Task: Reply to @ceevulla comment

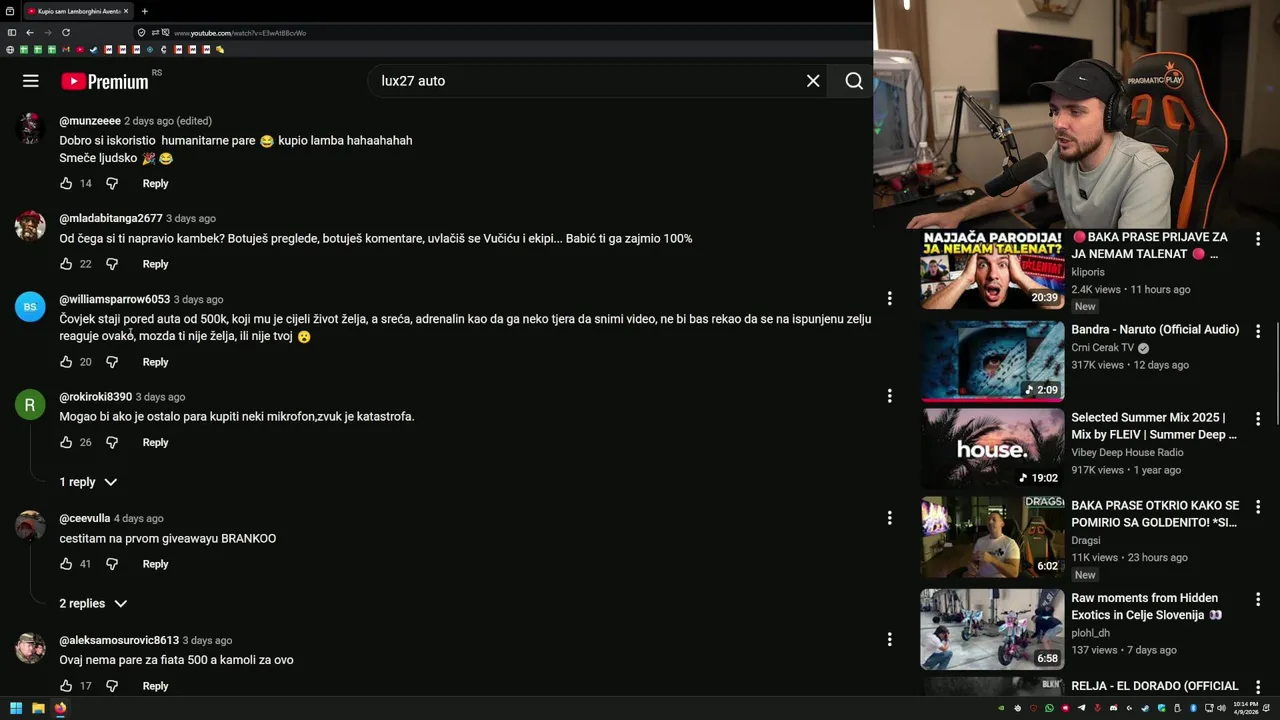Action: pos(155,564)
